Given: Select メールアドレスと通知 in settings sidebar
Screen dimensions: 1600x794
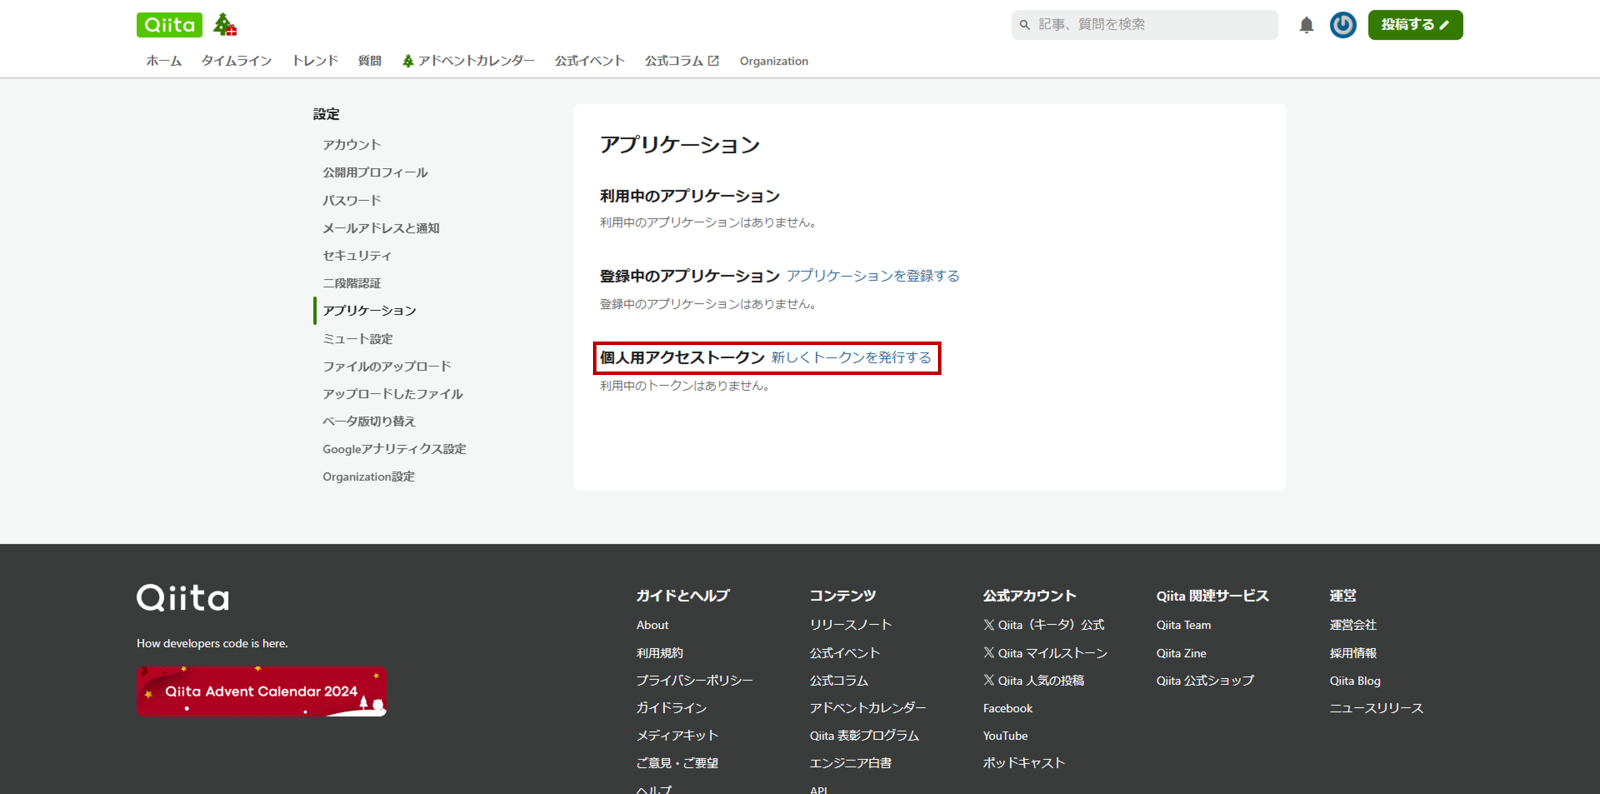Looking at the screenshot, I should click(x=381, y=228).
